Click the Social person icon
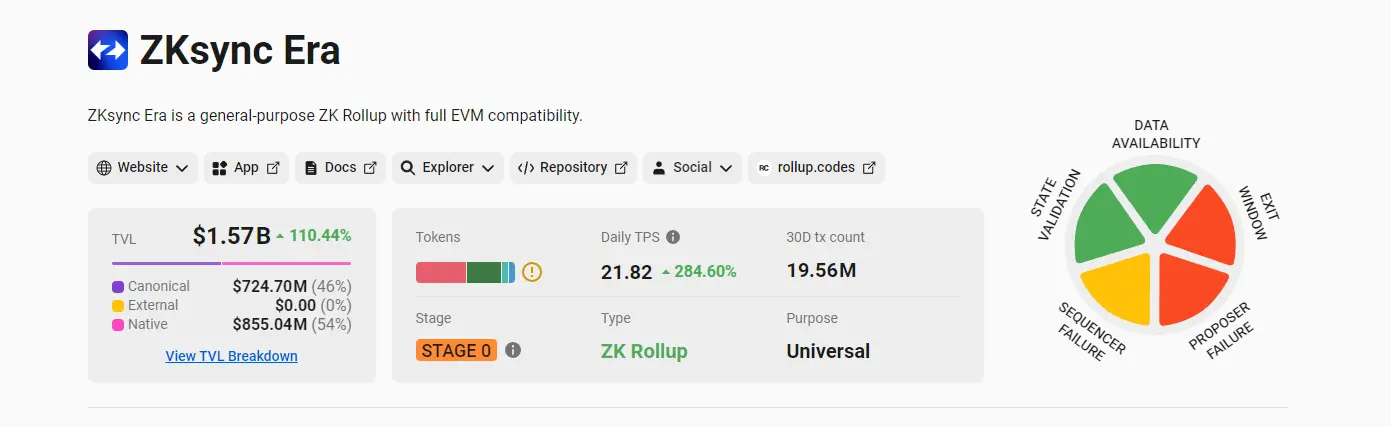Screen dimensions: 1391x427 (659, 168)
